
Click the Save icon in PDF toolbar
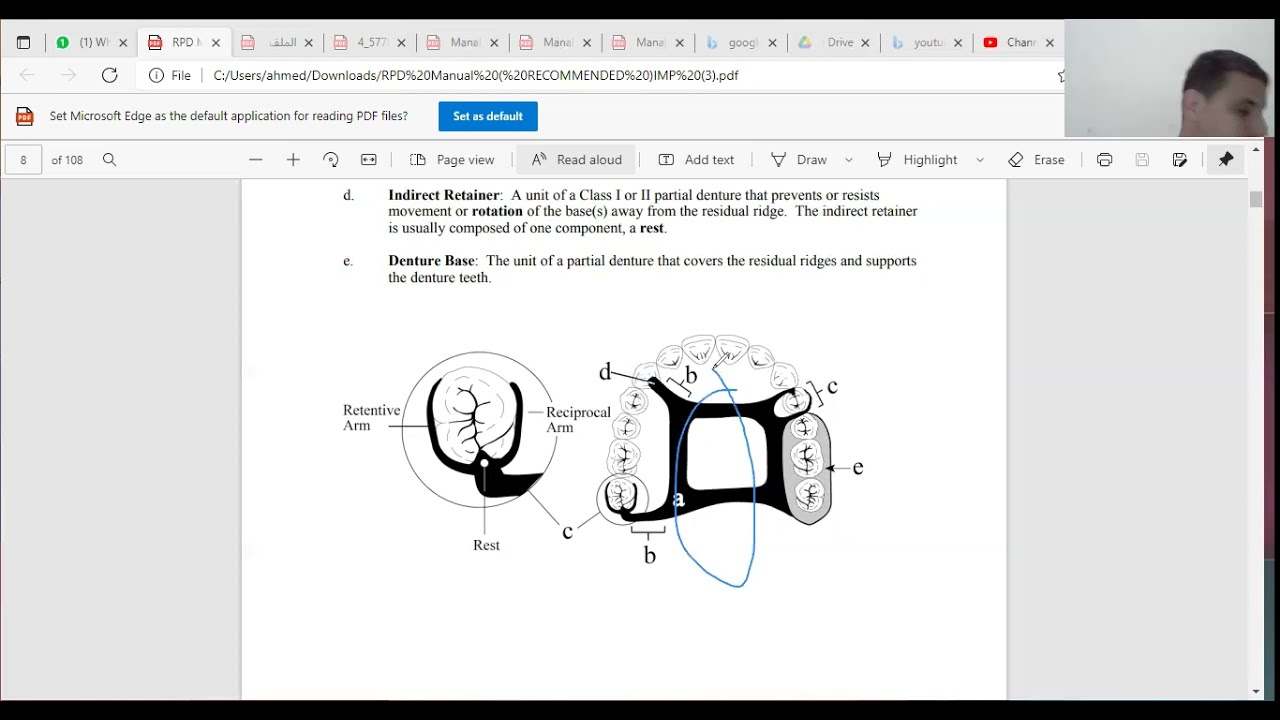1143,160
